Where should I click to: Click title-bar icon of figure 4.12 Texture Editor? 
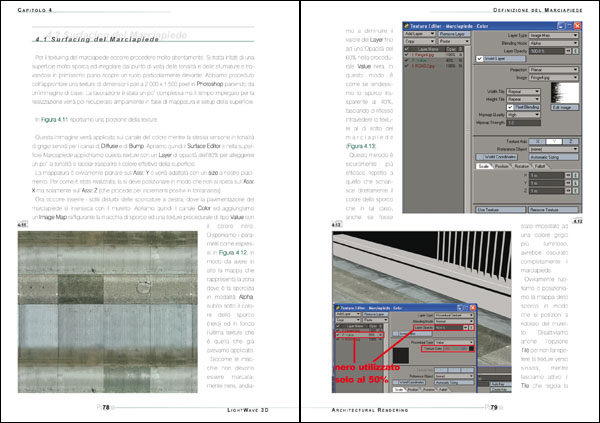coord(407,26)
